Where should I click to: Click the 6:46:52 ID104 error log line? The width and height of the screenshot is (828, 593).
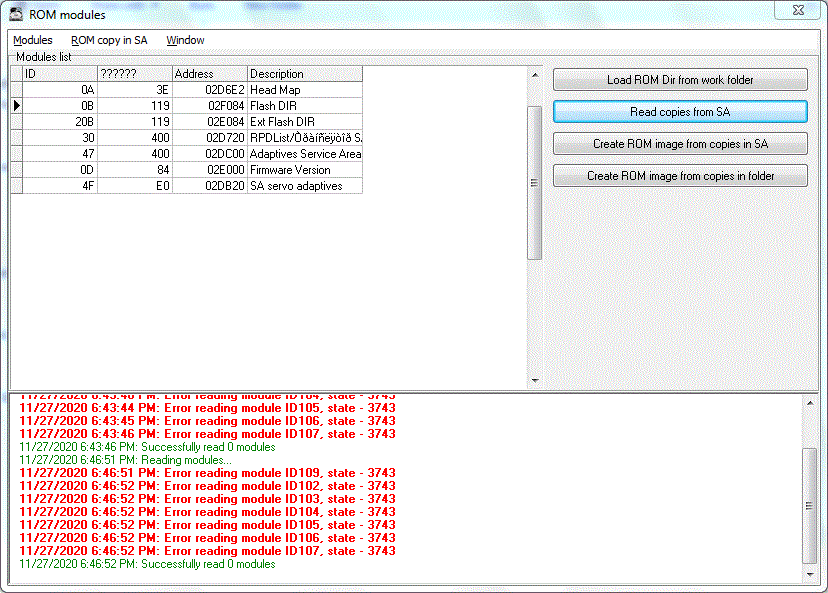pos(208,512)
